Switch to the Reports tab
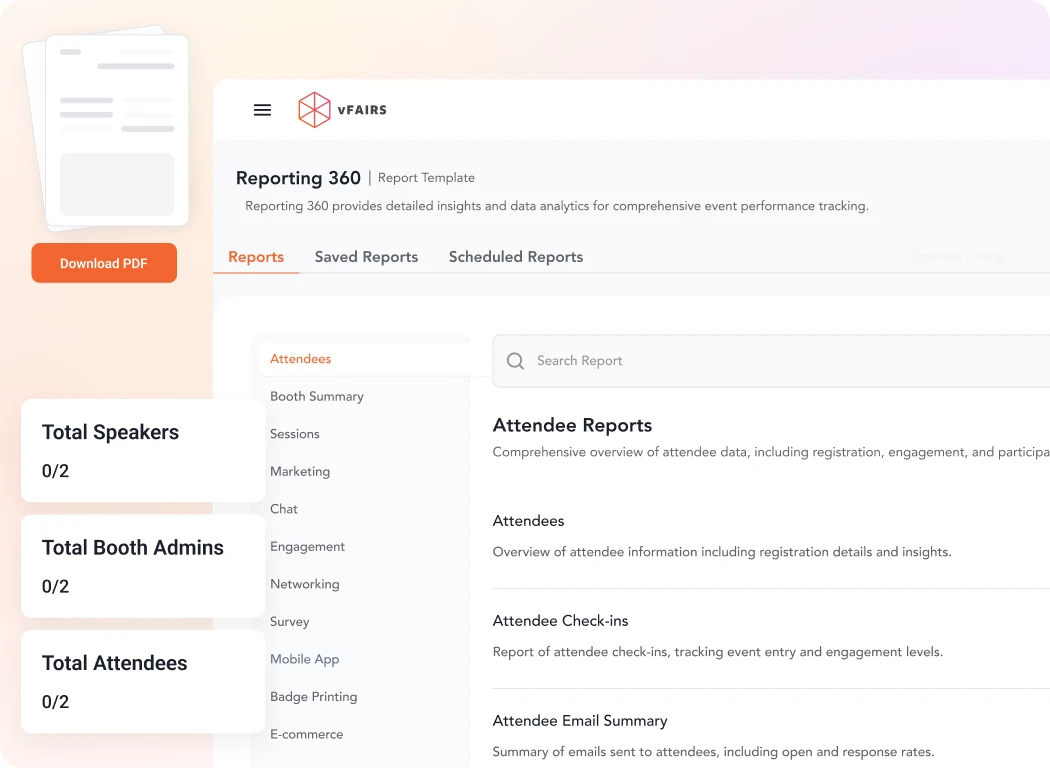Viewport: 1050px width, 768px height. point(256,257)
